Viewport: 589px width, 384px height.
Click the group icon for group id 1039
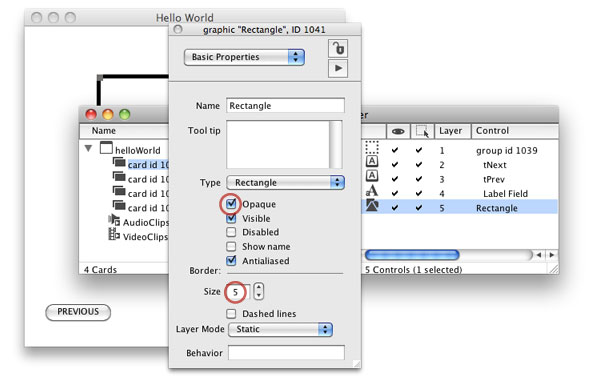372,147
